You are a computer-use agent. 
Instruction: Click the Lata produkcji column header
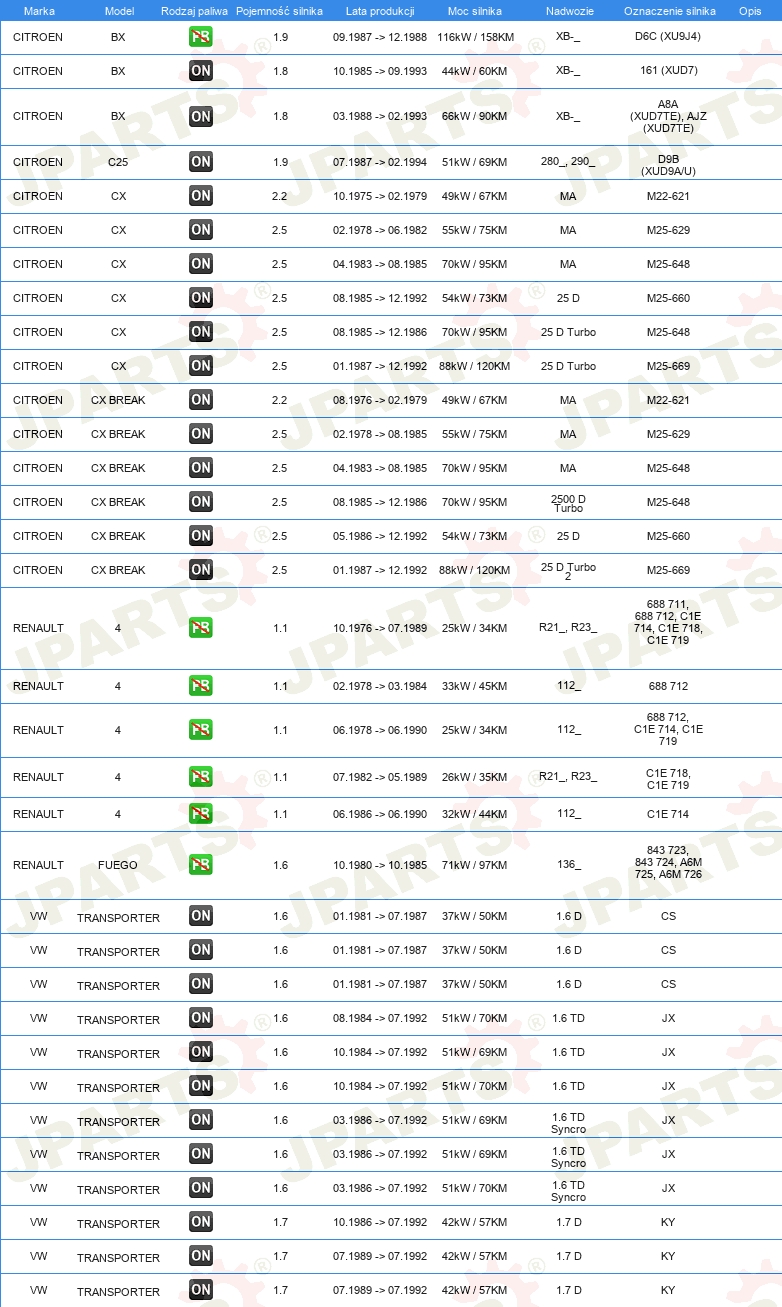pyautogui.click(x=380, y=10)
